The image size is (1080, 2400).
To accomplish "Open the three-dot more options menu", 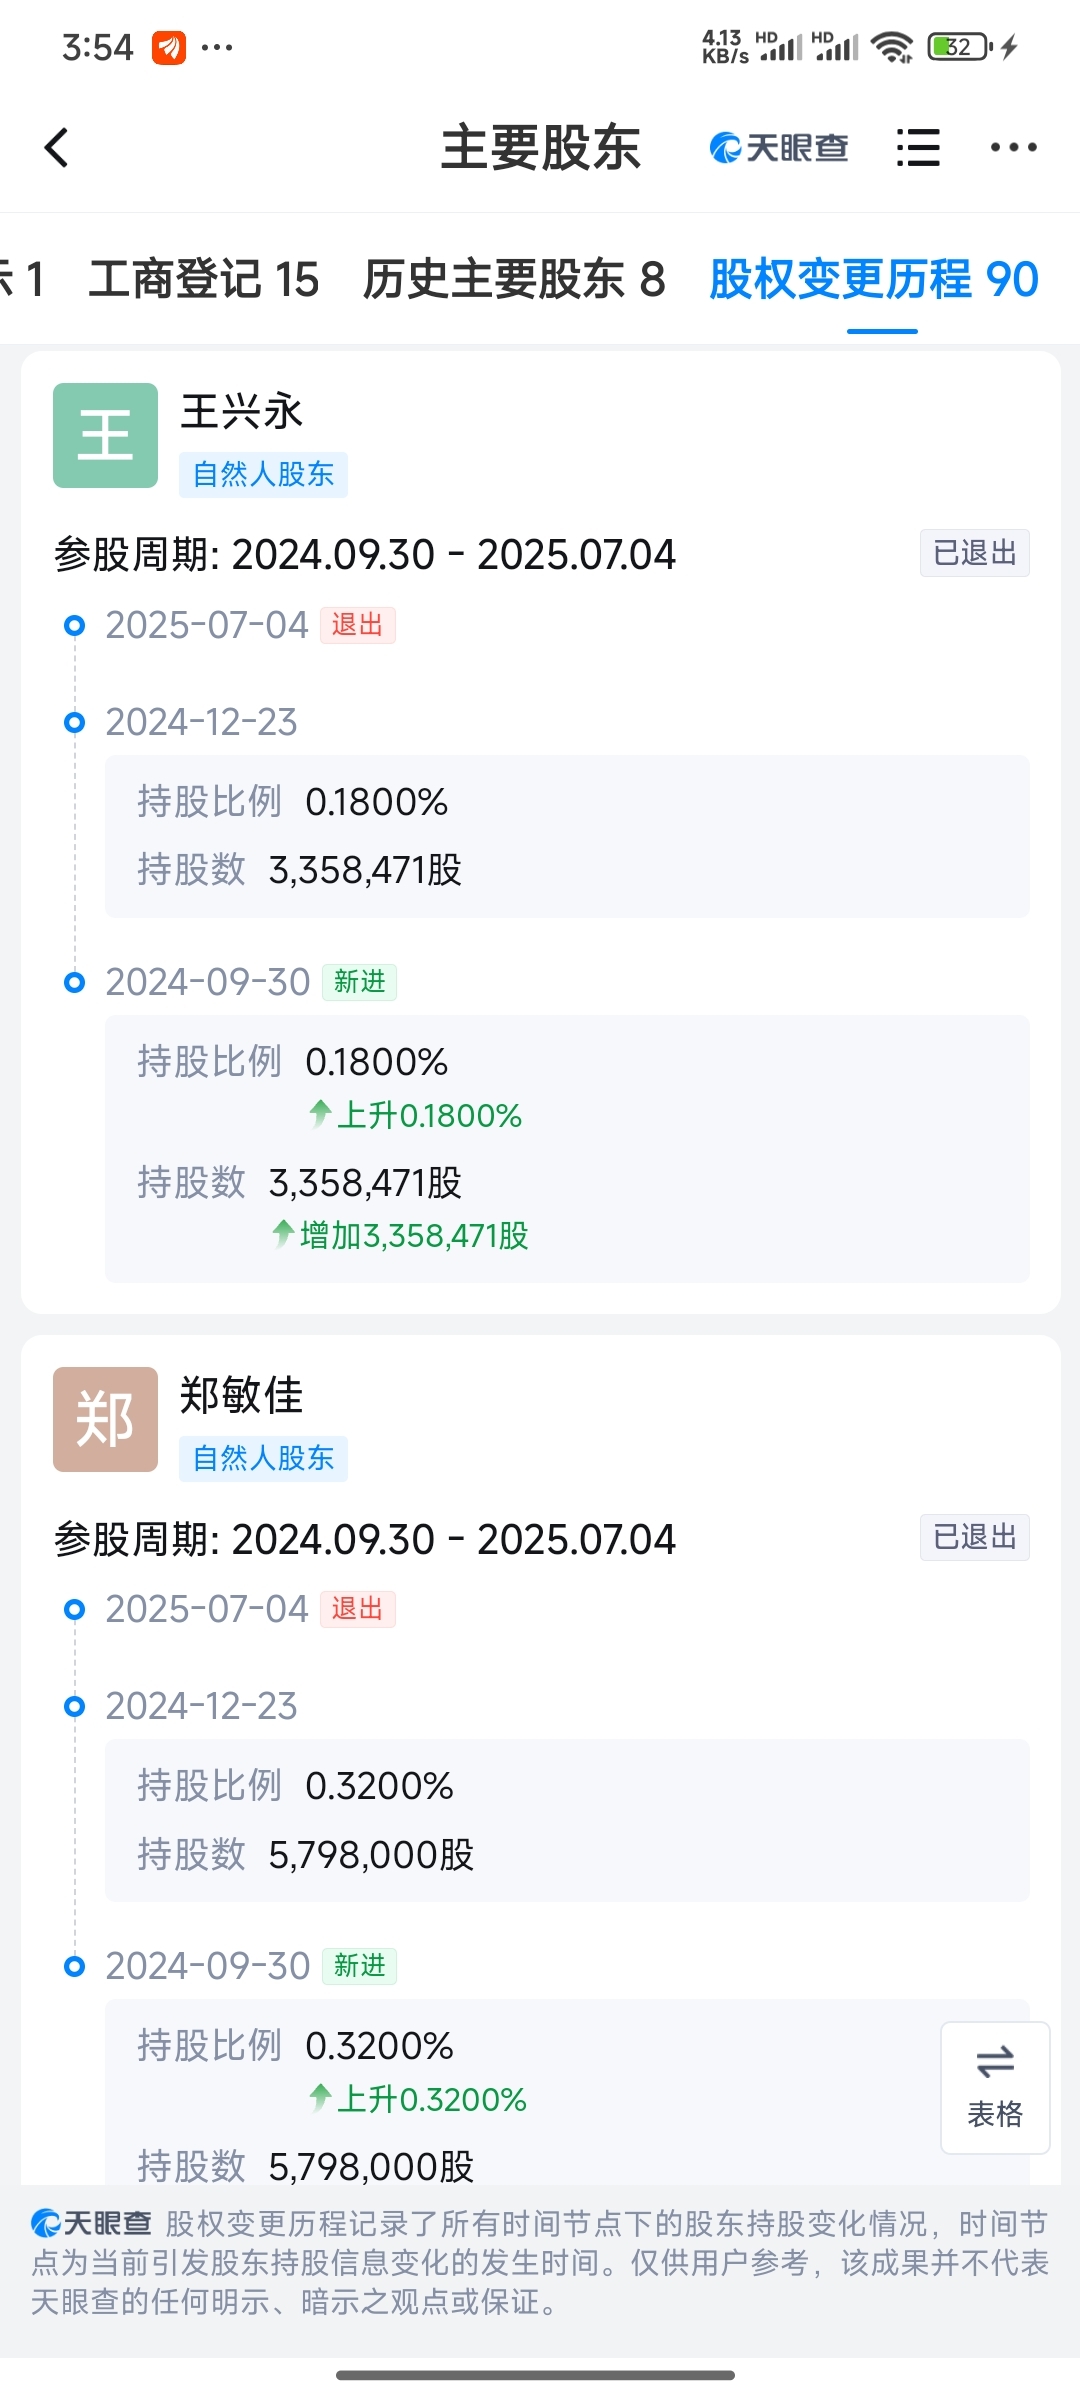I will coord(1013,148).
